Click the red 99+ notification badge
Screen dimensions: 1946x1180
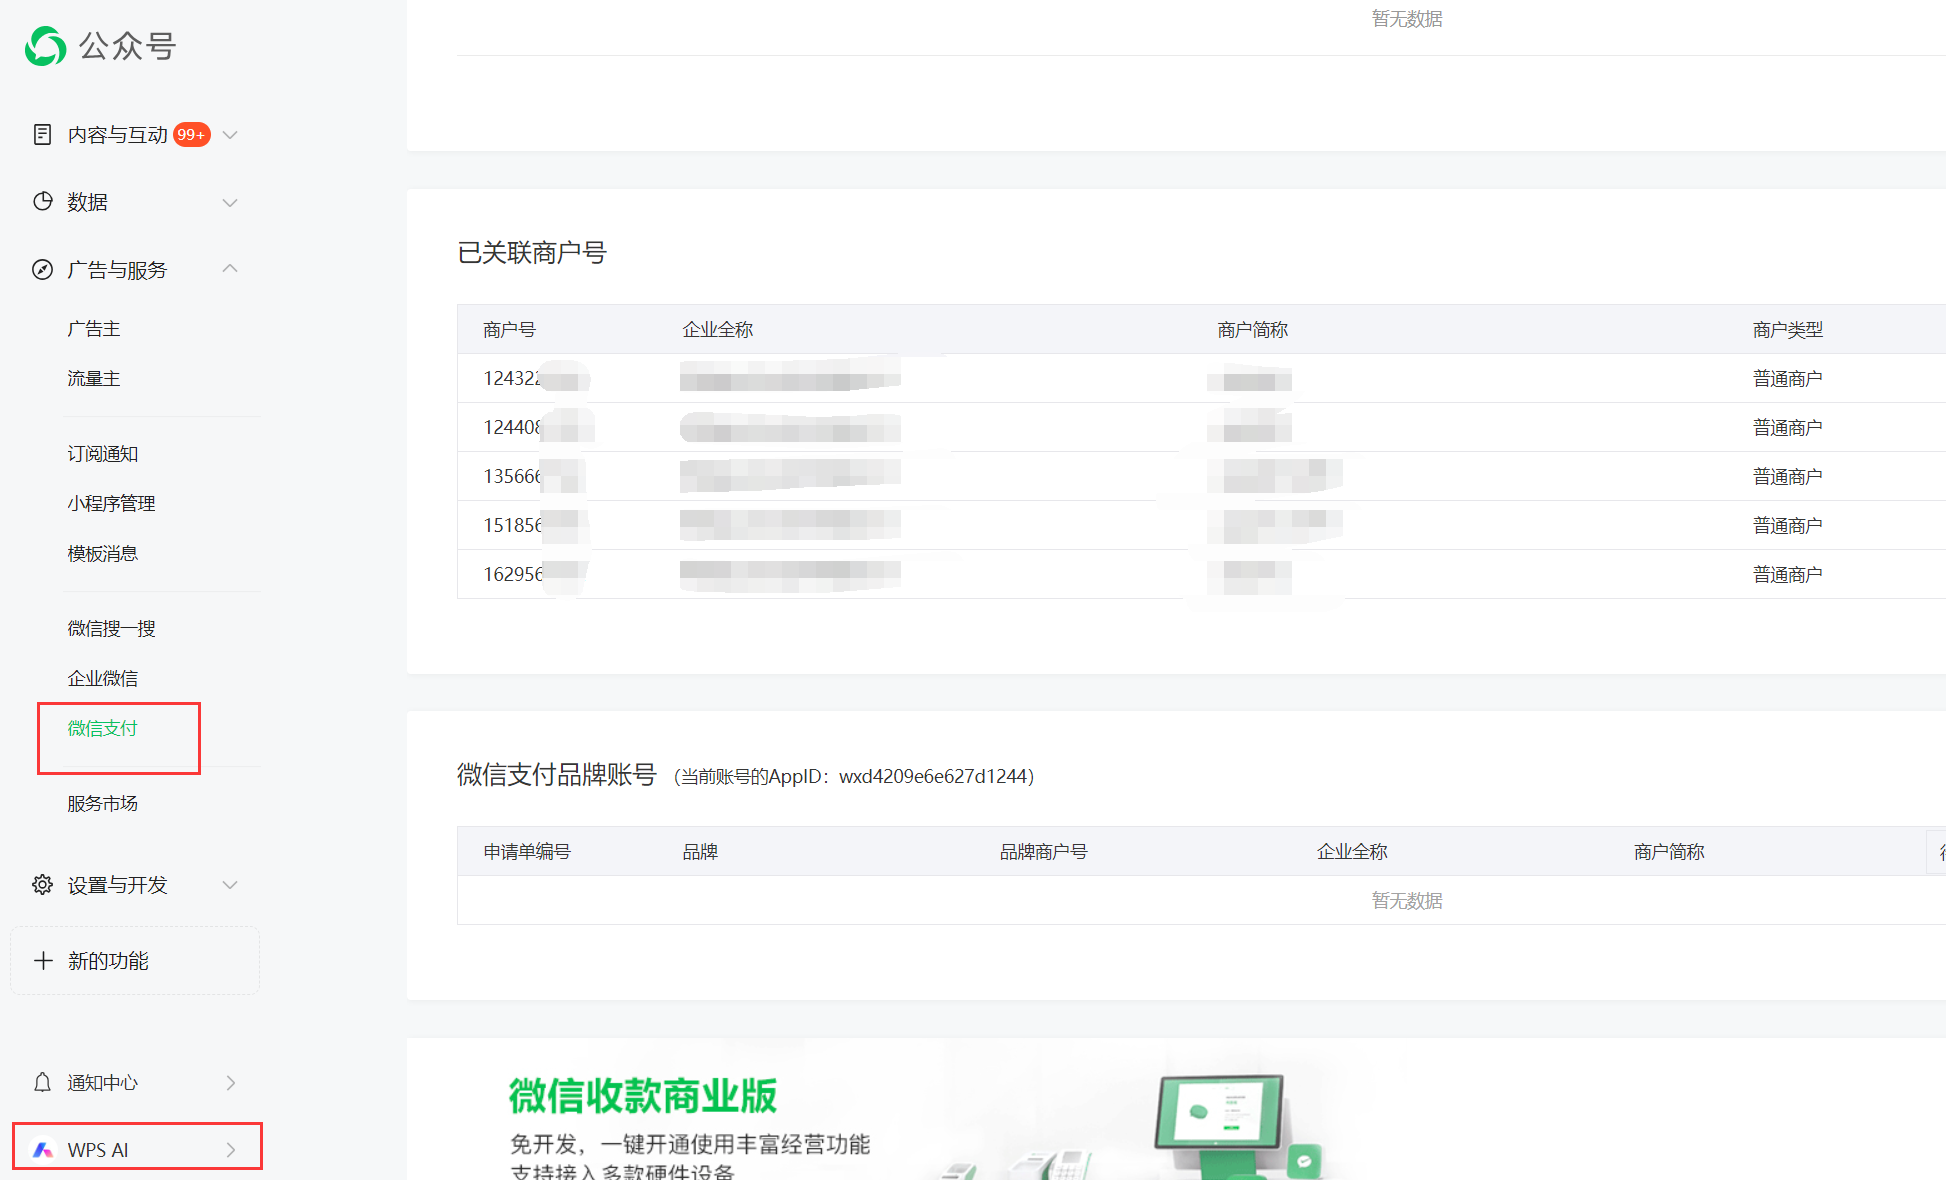(191, 134)
